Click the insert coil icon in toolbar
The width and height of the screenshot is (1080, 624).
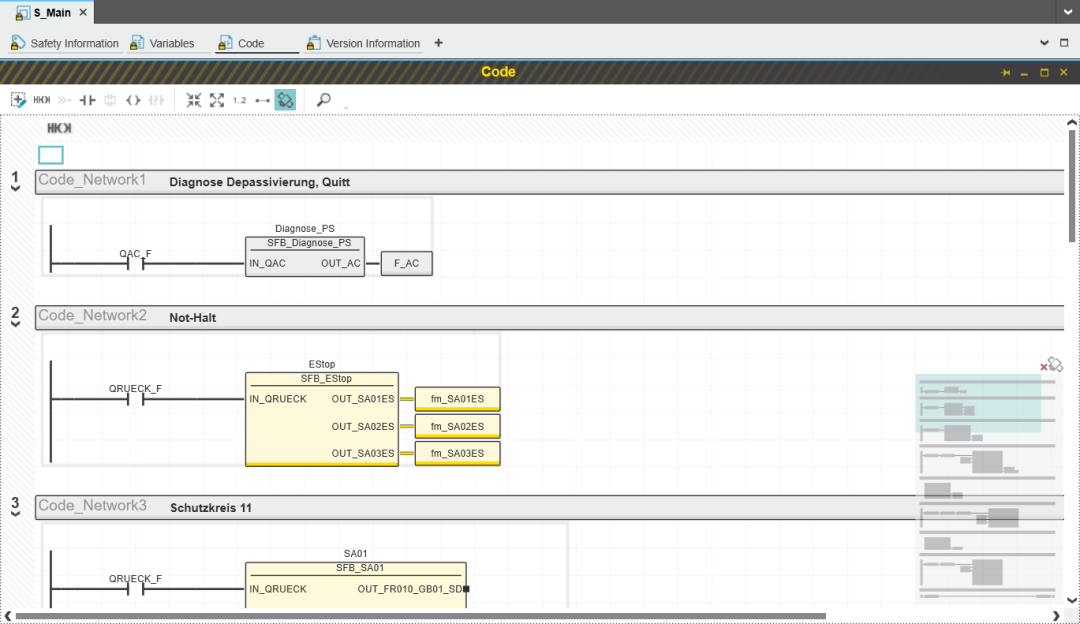(133, 100)
